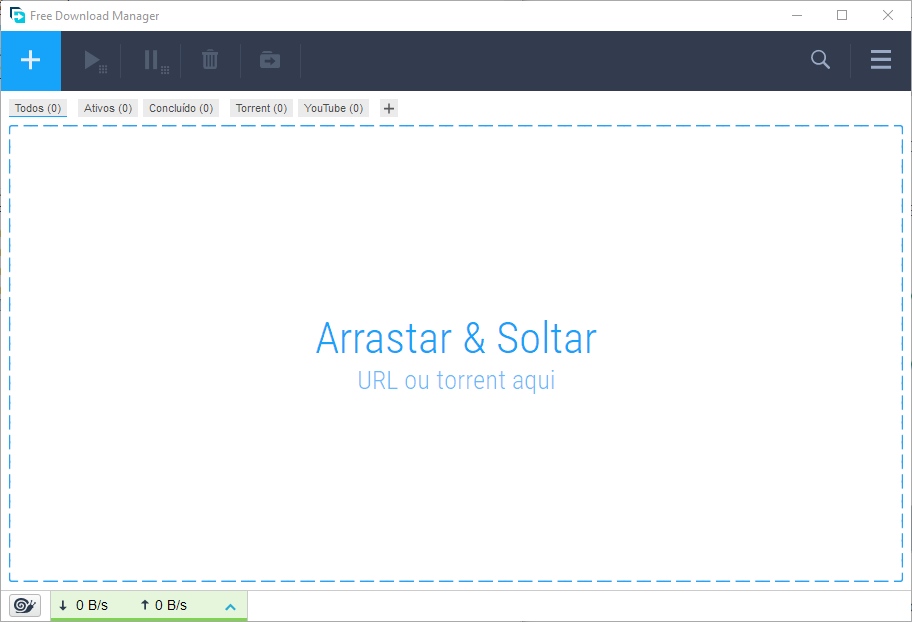Click the upload speed 0 B/s indicator

coord(163,605)
